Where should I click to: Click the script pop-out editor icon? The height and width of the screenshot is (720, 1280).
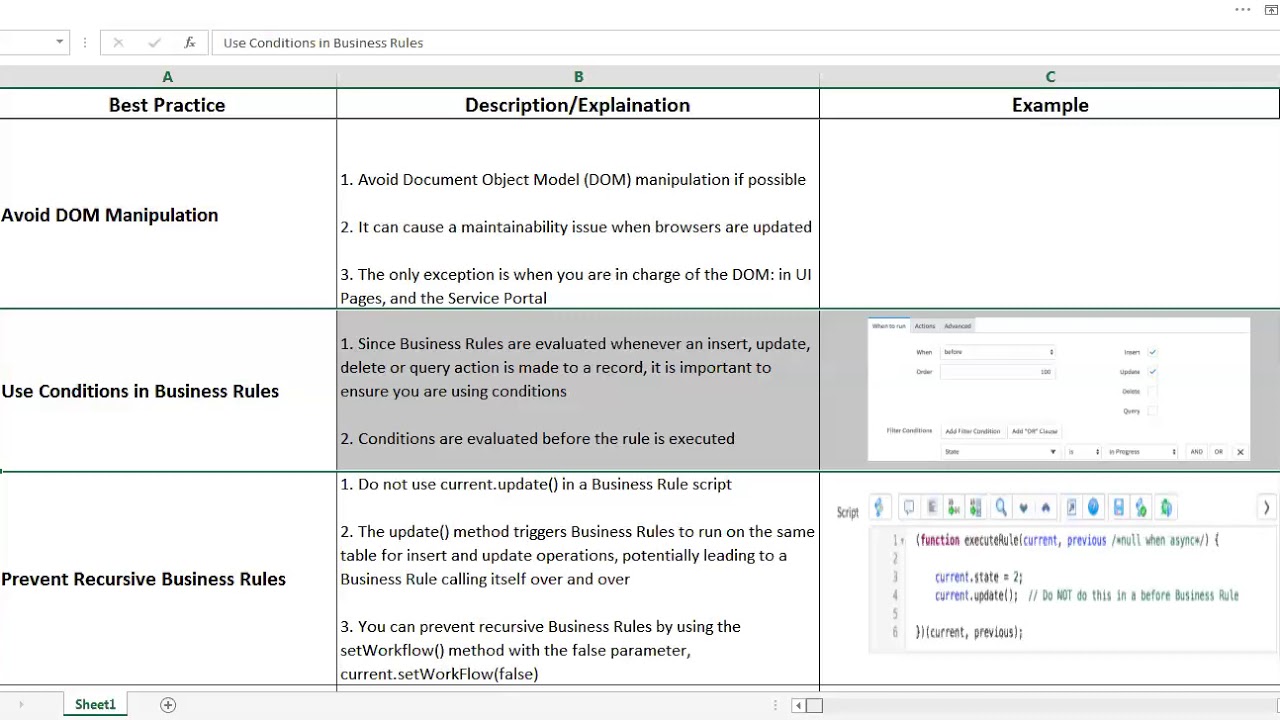point(1072,507)
